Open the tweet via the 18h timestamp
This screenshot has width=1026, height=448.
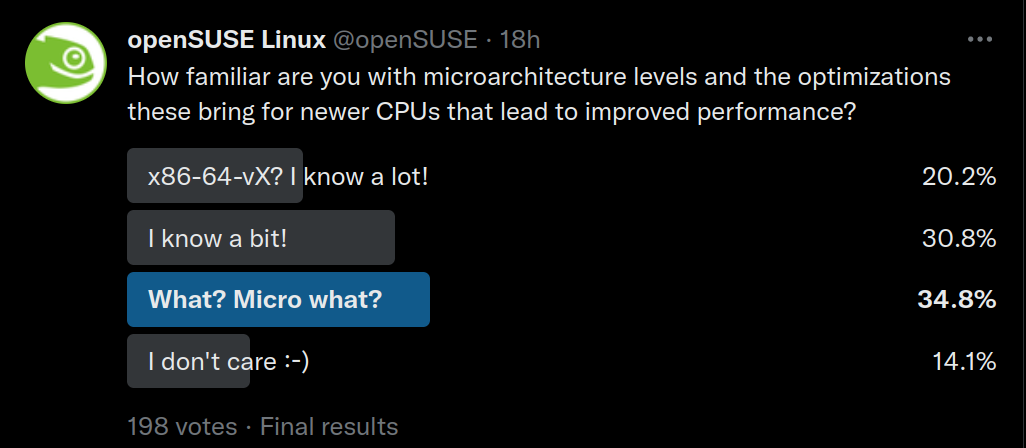520,40
